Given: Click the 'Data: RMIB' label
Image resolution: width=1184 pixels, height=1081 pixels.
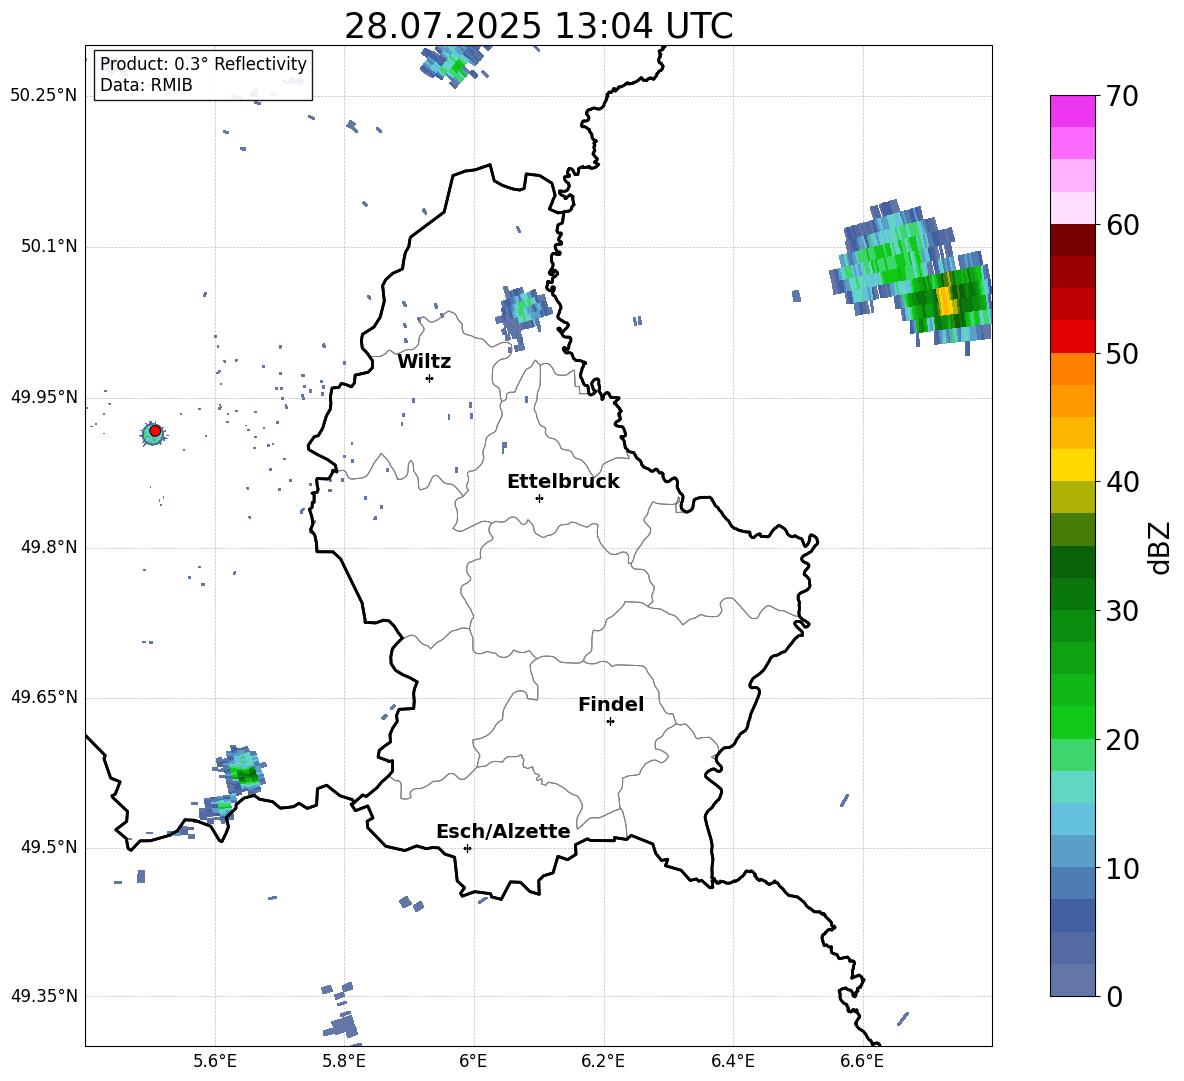Looking at the screenshot, I should coord(146,85).
